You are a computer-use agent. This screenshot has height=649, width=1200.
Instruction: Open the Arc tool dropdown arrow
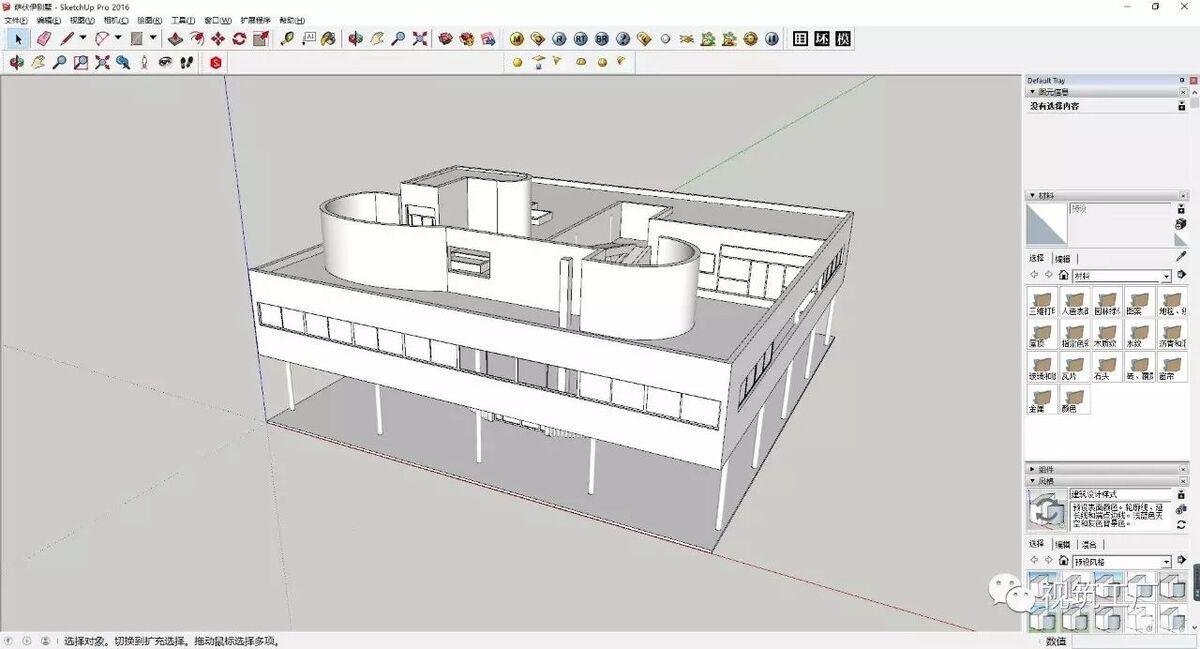[x=118, y=39]
